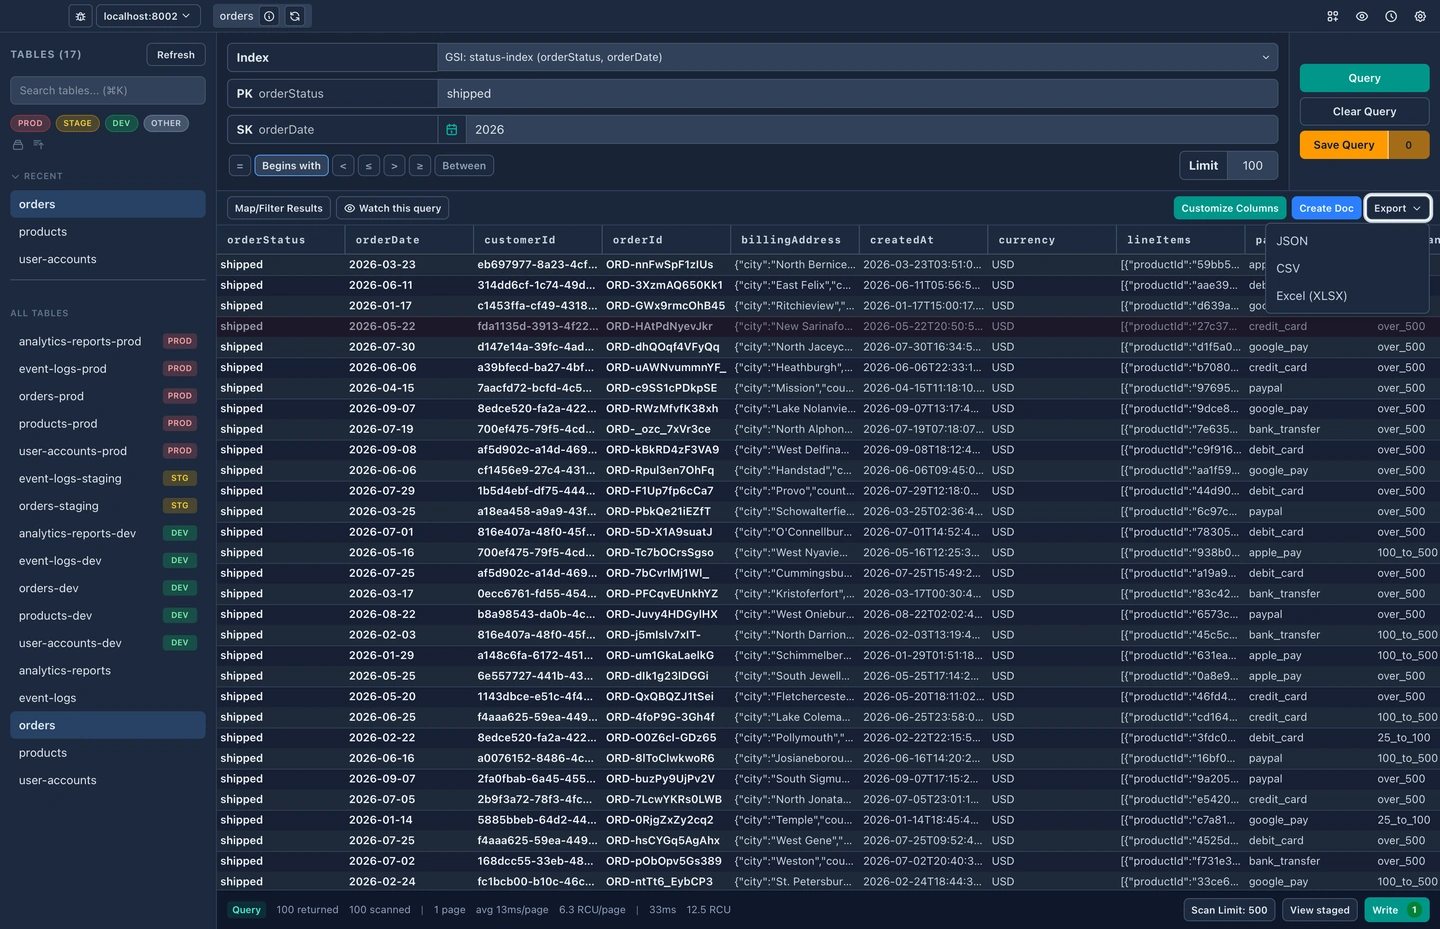Click View staged button
The height and width of the screenshot is (929, 1440).
(x=1319, y=910)
